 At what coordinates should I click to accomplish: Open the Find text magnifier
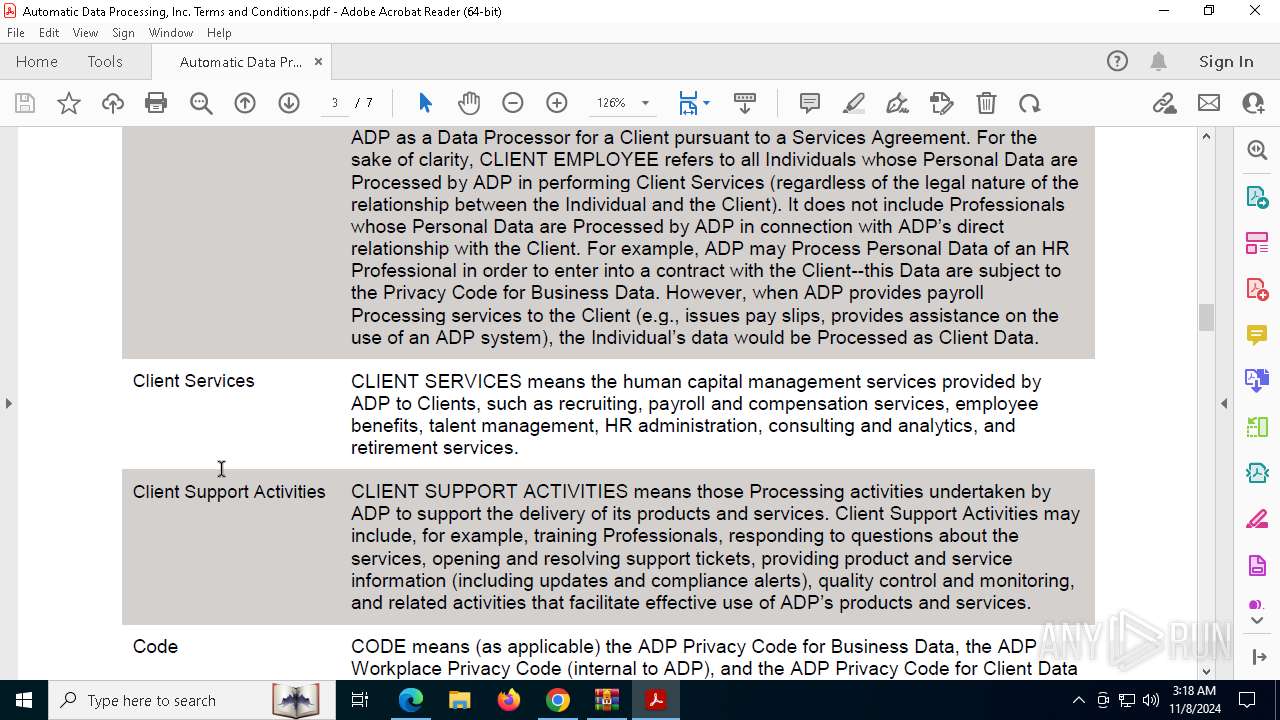(x=201, y=103)
